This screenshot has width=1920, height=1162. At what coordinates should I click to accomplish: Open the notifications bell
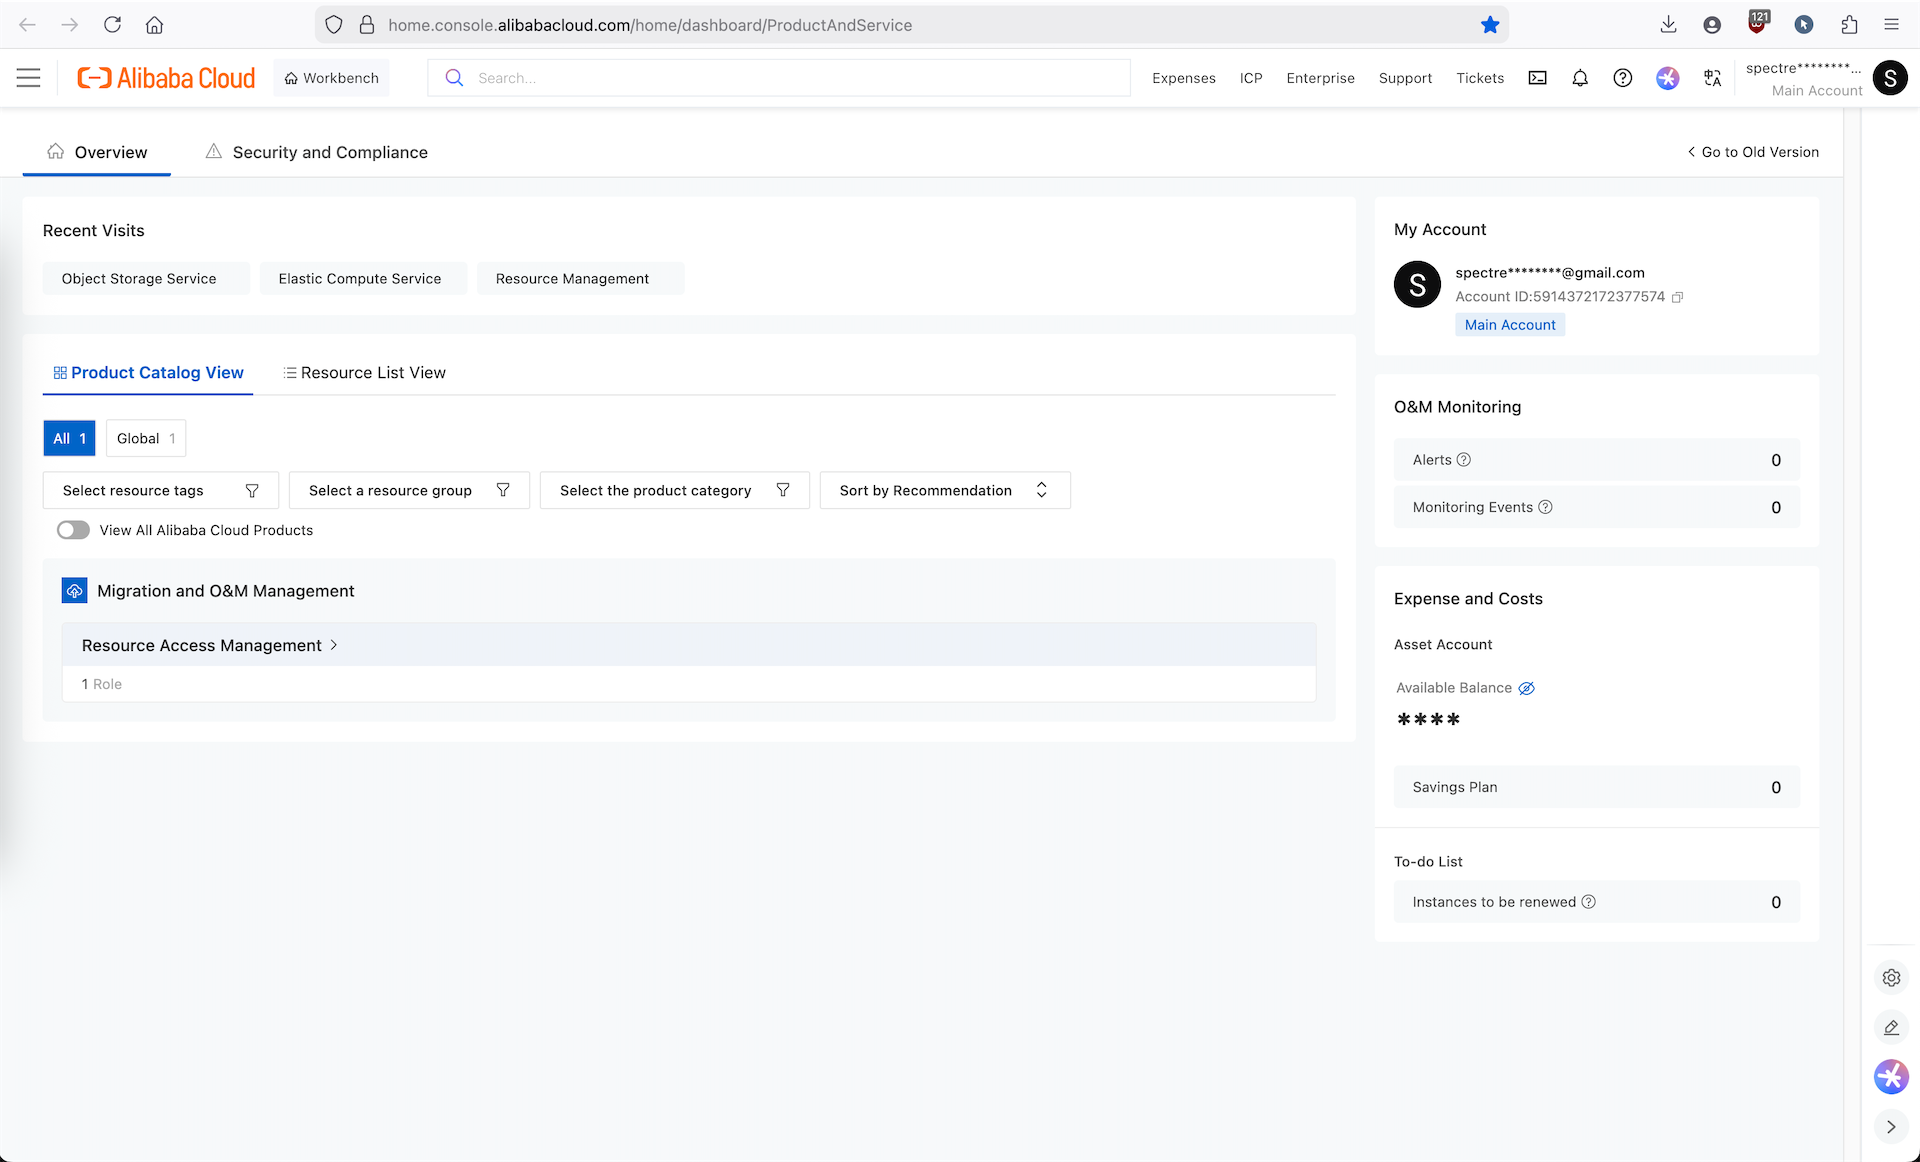[1580, 78]
